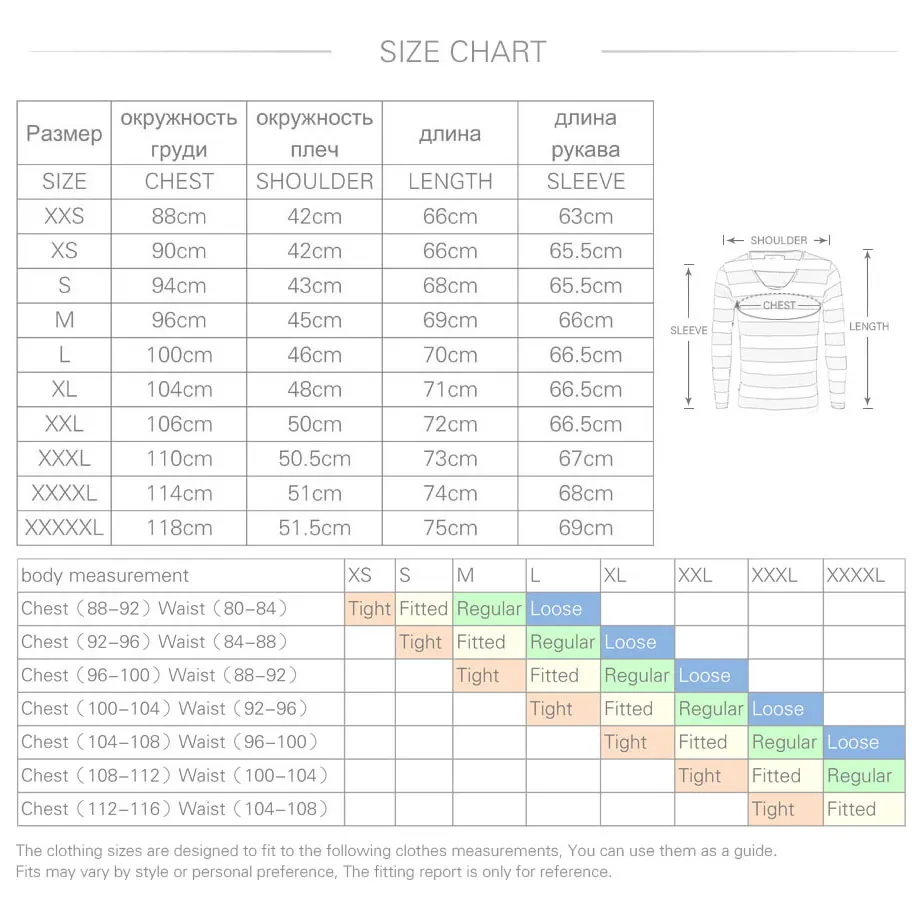Click the 65.5cm sleeve value for XS
This screenshot has height=923, width=923.
coord(586,251)
